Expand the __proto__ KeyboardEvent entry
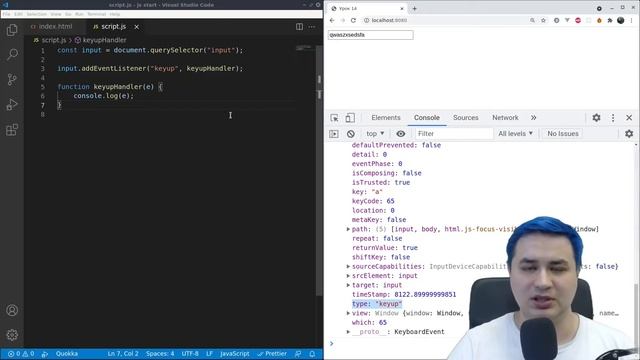The width and height of the screenshot is (640, 360). coord(348,332)
